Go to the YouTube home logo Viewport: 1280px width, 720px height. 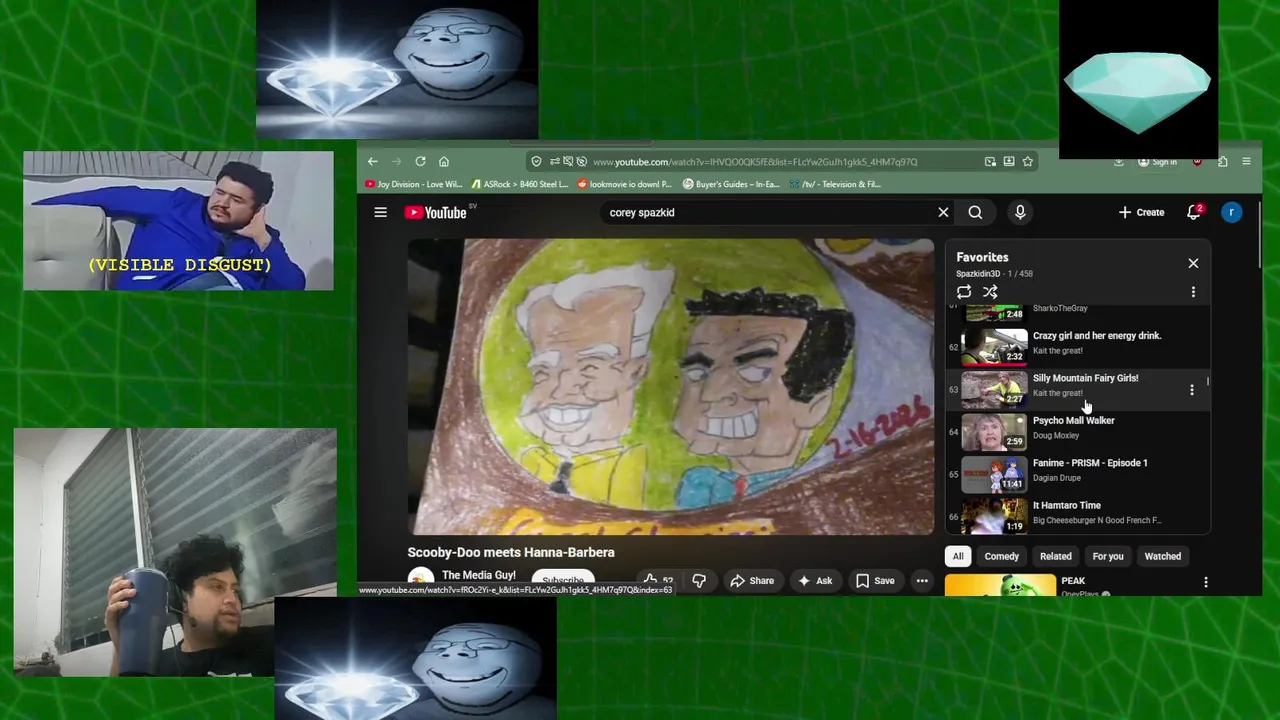tap(436, 212)
